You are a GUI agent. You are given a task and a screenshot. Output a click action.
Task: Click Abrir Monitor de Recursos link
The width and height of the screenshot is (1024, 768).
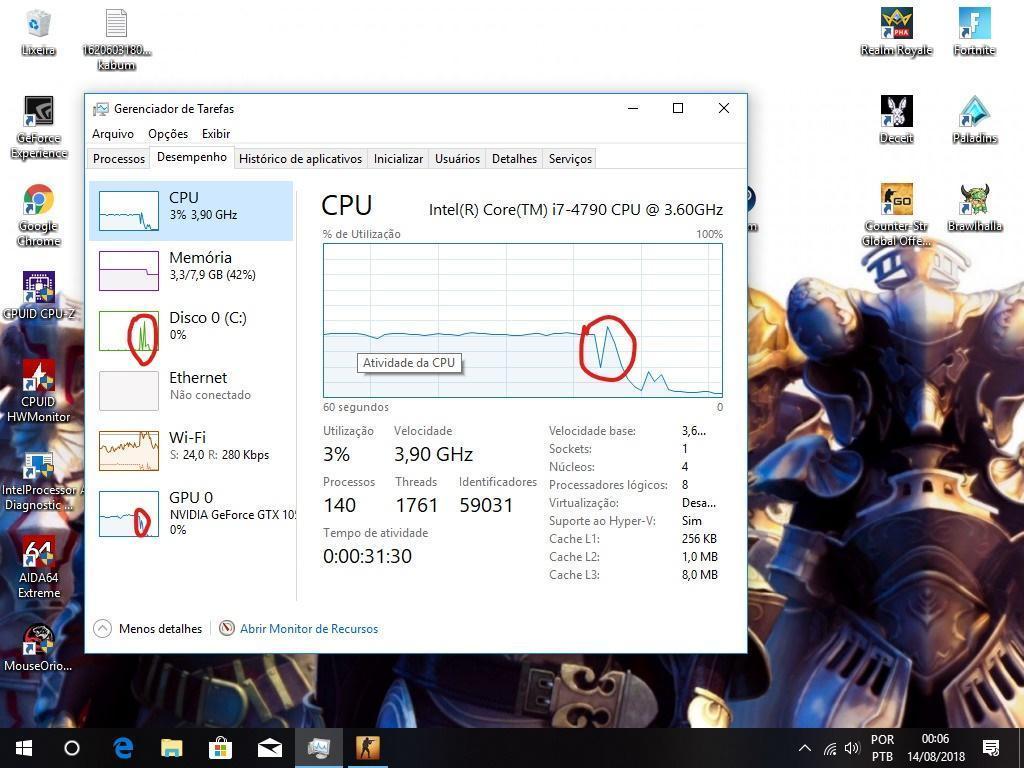(x=309, y=629)
